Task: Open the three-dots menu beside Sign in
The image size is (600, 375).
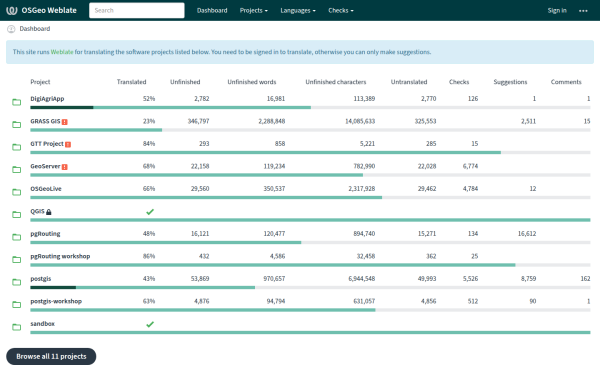Action: point(583,11)
